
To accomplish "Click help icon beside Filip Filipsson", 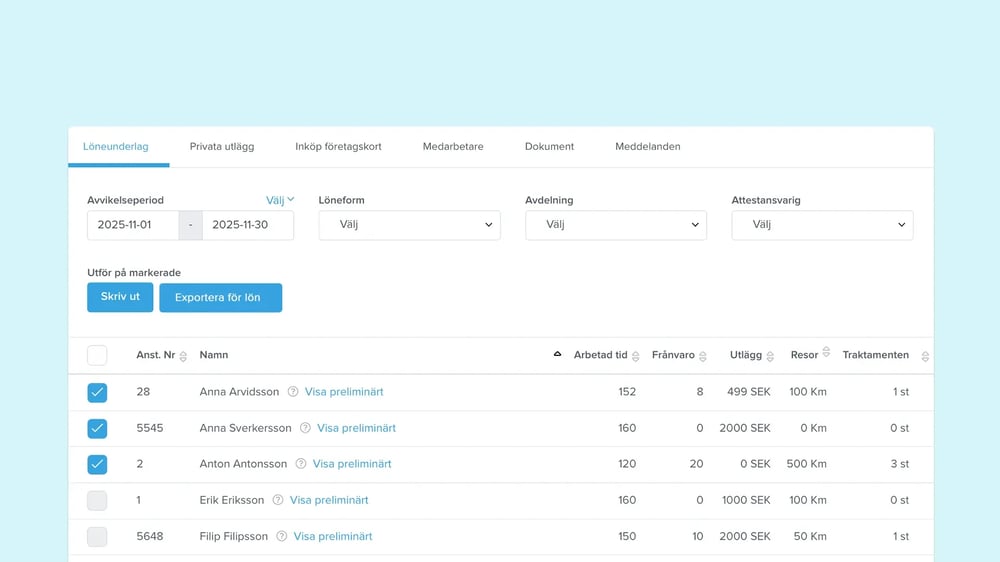I will click(282, 536).
